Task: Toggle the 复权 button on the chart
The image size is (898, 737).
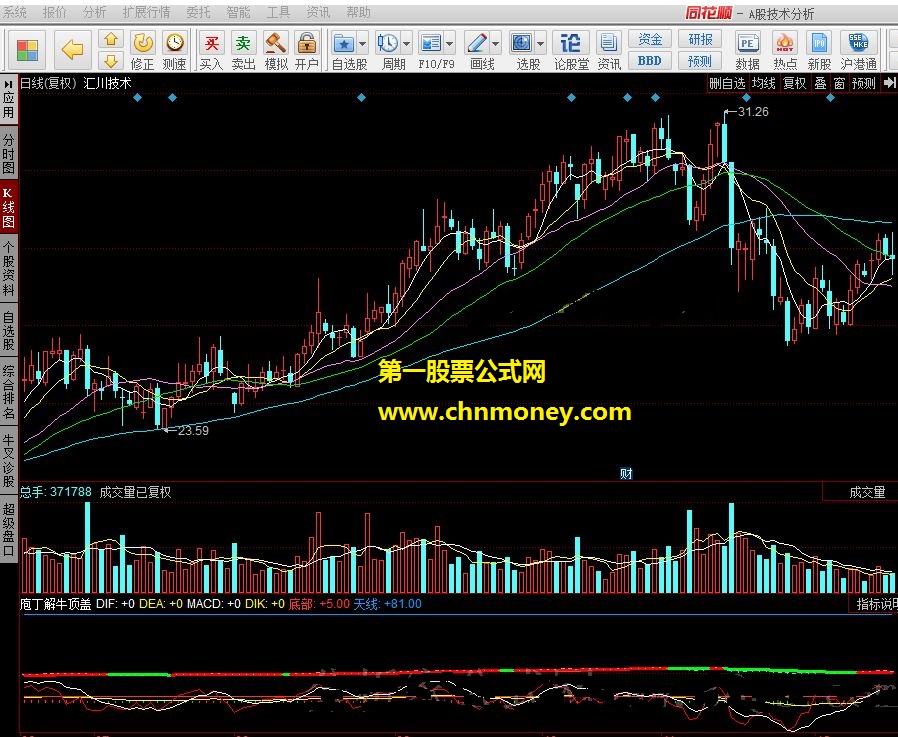Action: click(x=794, y=84)
